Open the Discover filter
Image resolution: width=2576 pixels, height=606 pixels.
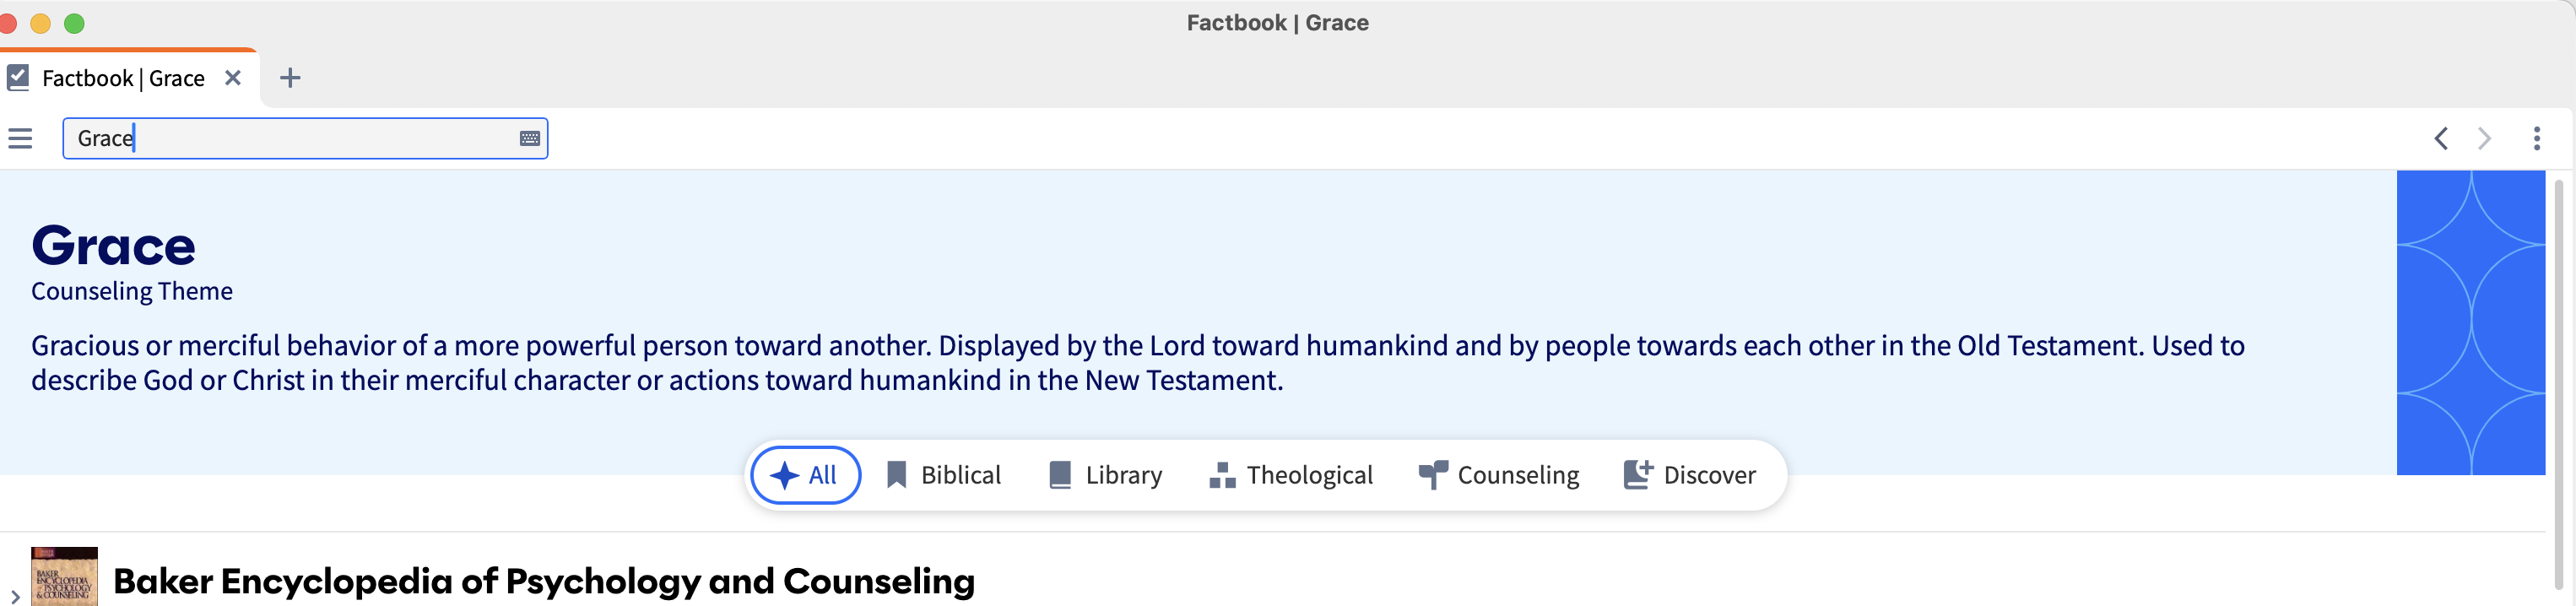tap(1690, 475)
